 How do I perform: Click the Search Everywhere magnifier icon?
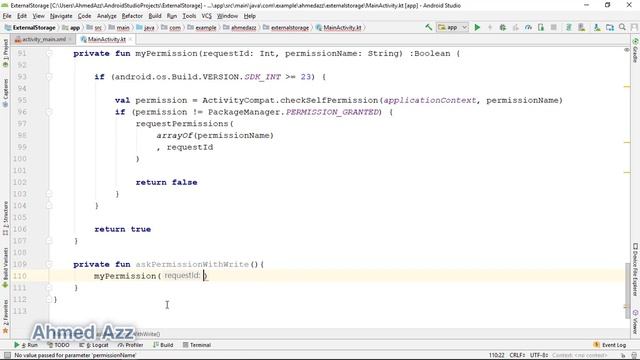622,27
